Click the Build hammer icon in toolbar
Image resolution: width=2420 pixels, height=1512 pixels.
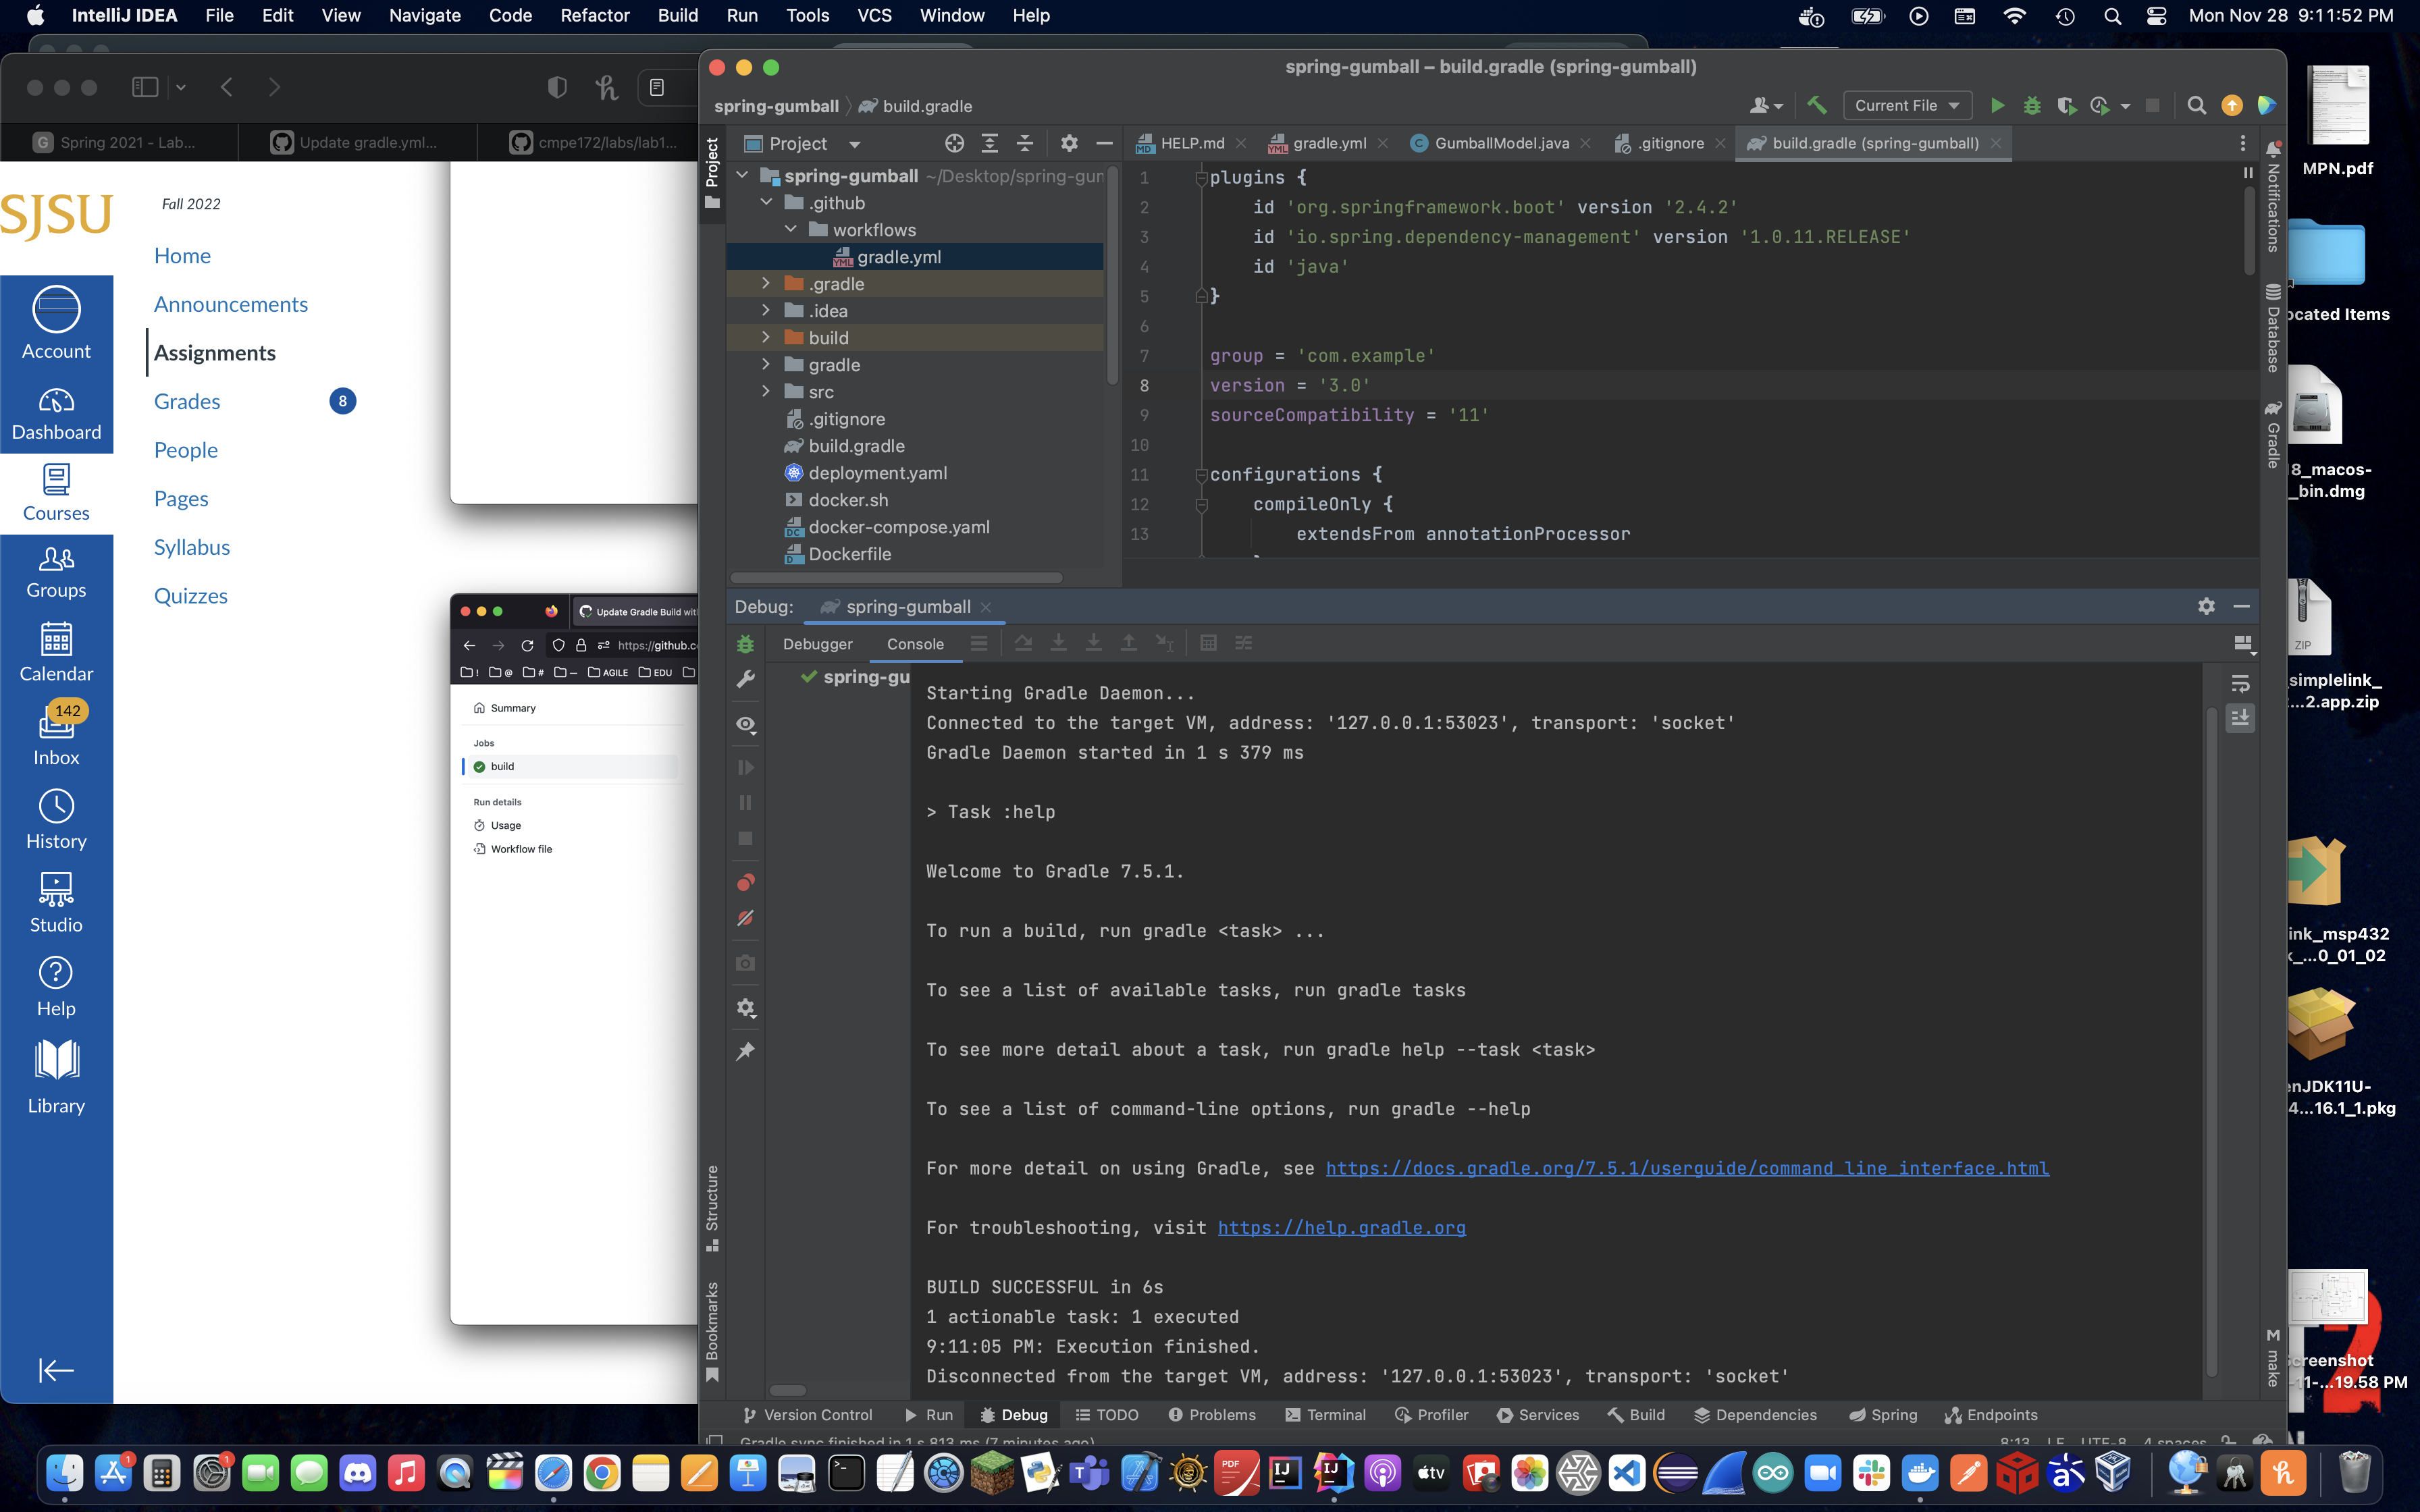click(1817, 105)
